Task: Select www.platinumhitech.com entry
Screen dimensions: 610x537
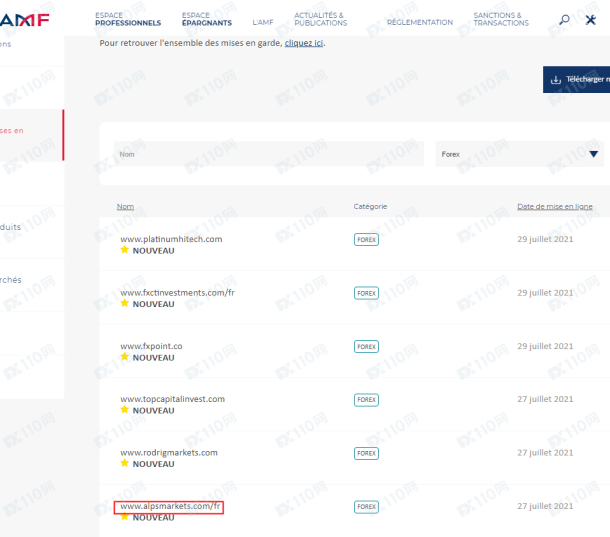Action: pos(171,239)
